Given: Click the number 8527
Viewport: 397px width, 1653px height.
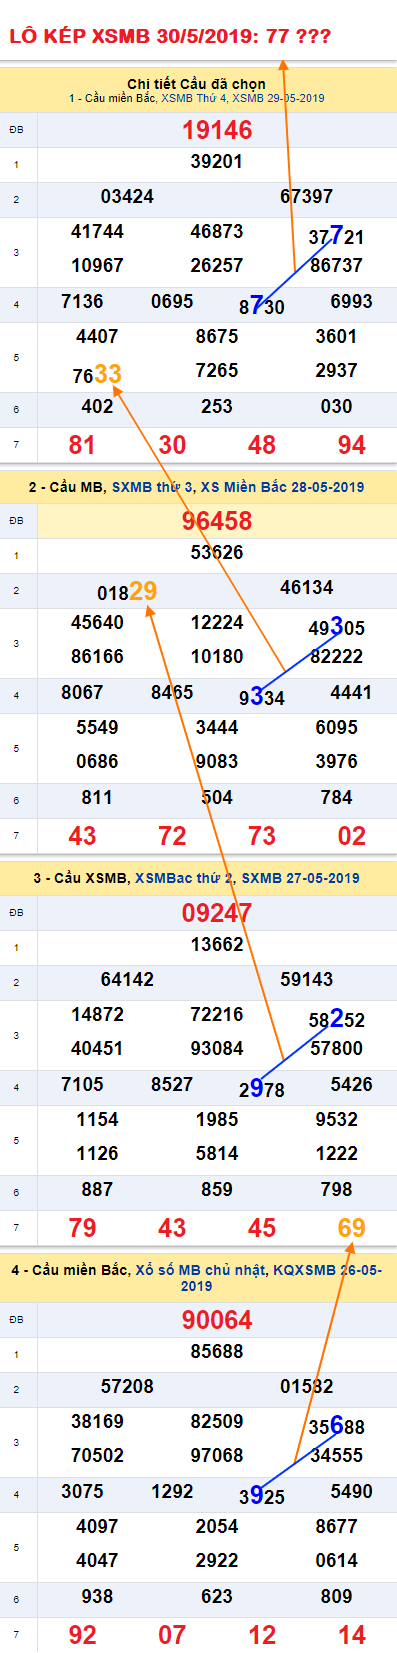Looking at the screenshot, I should coord(172,1084).
